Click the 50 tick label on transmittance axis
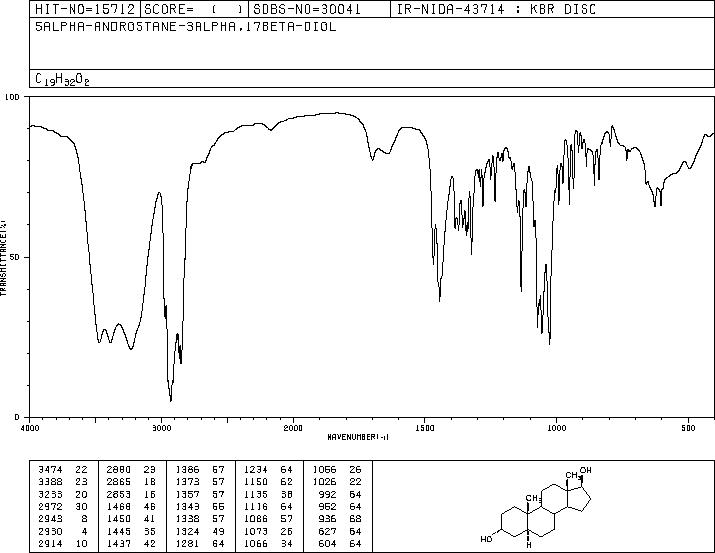The image size is (715, 553). [16, 257]
